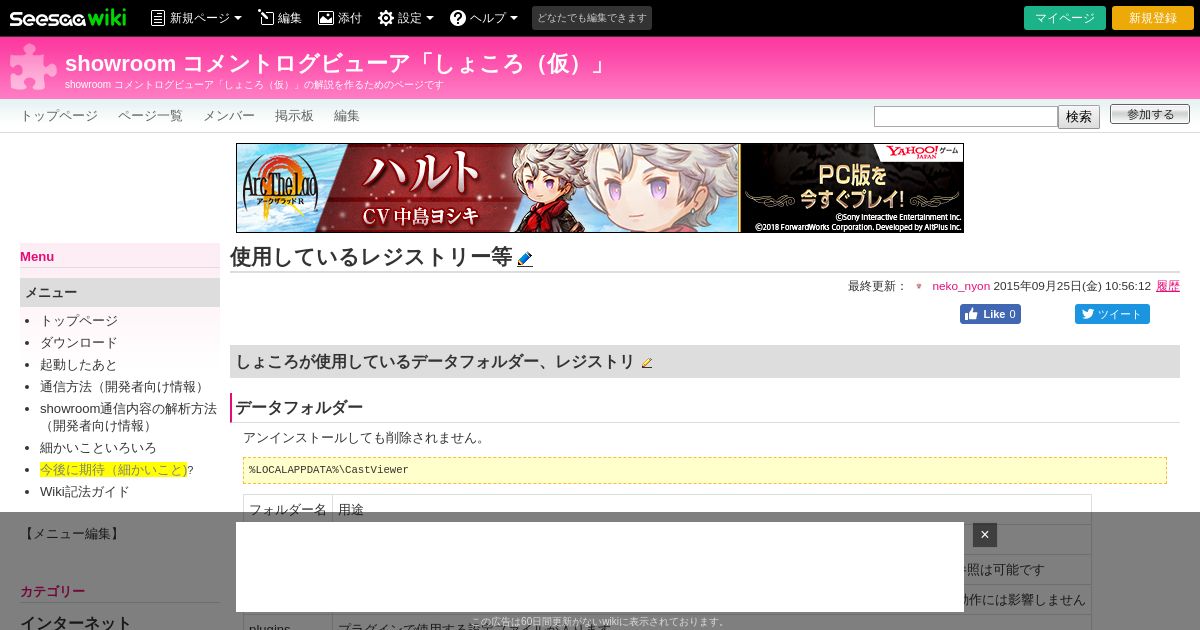This screenshot has width=1200, height=630.
Task: Click the 編集 button in top bar
Action: (279, 18)
